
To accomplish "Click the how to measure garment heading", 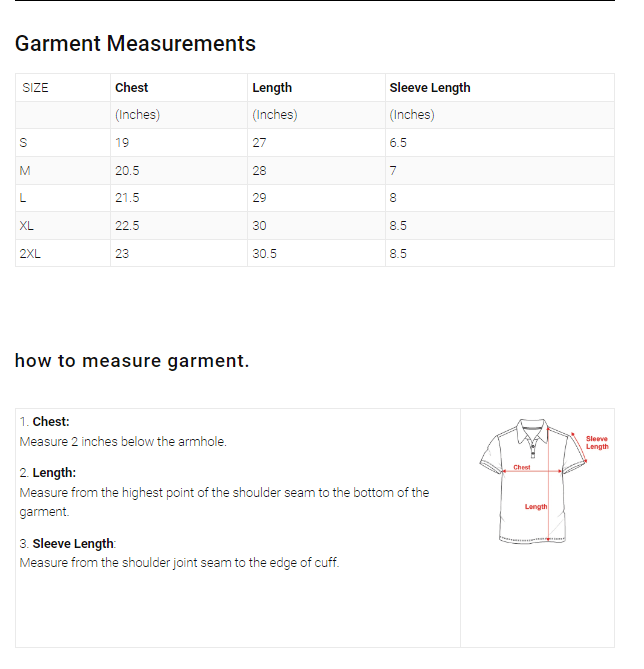I will click(x=132, y=361).
